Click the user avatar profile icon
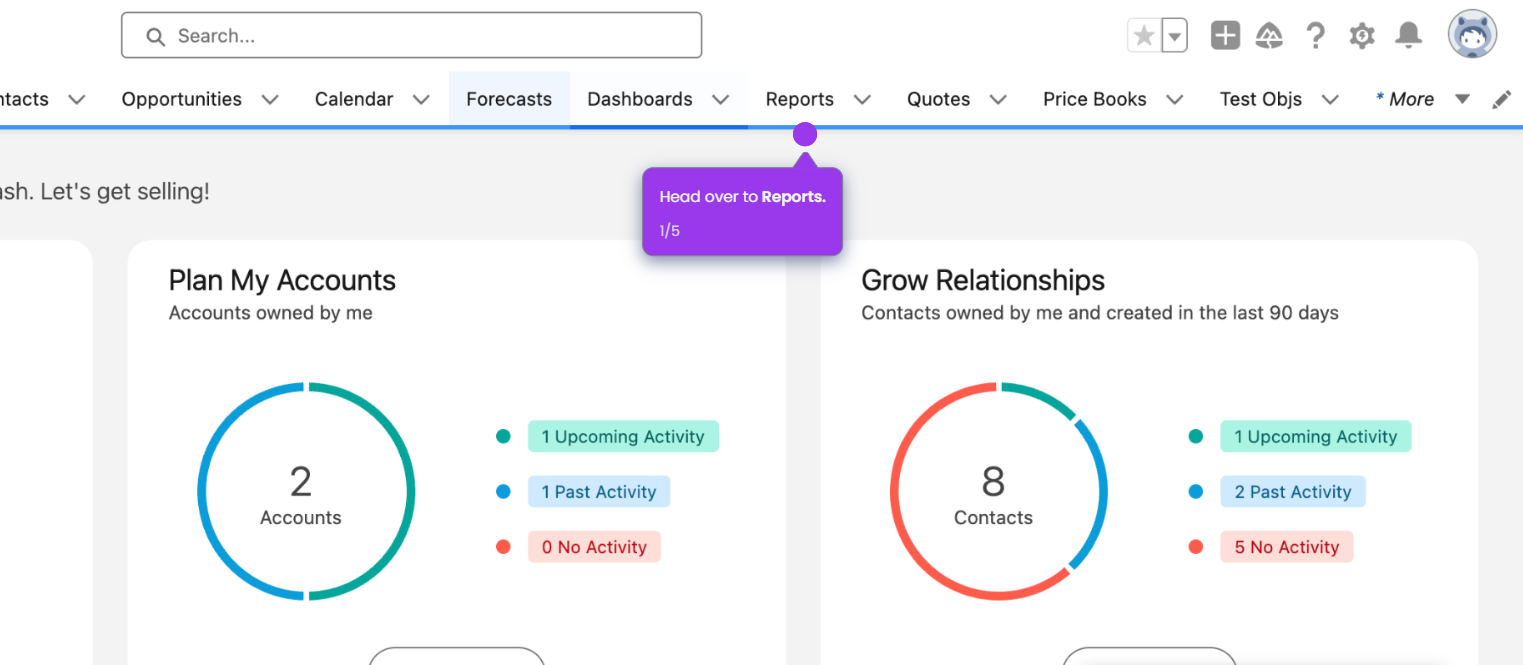This screenshot has width=1523, height=665. [x=1472, y=36]
